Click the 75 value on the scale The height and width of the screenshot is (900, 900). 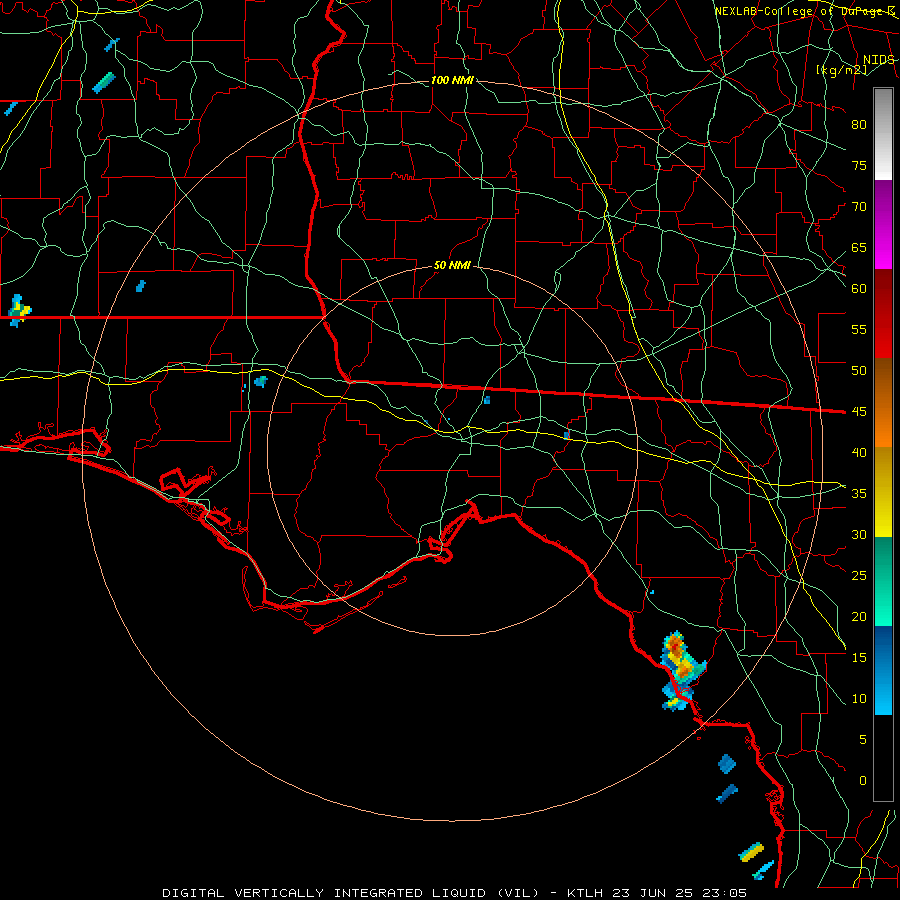pyautogui.click(x=859, y=165)
